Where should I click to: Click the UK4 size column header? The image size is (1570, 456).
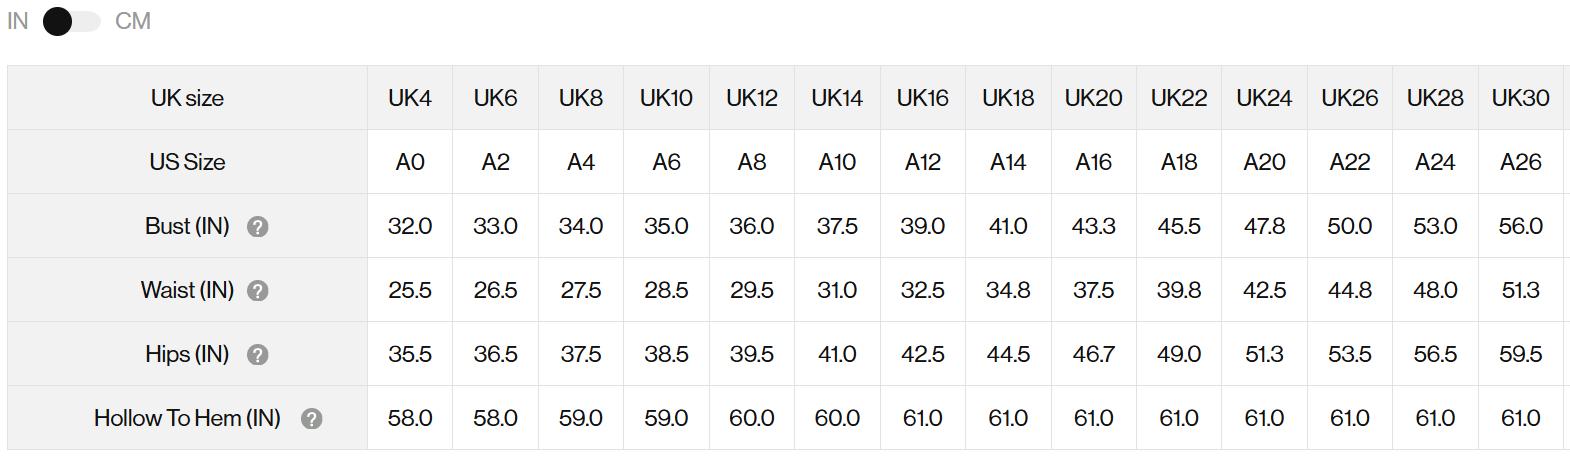[410, 98]
